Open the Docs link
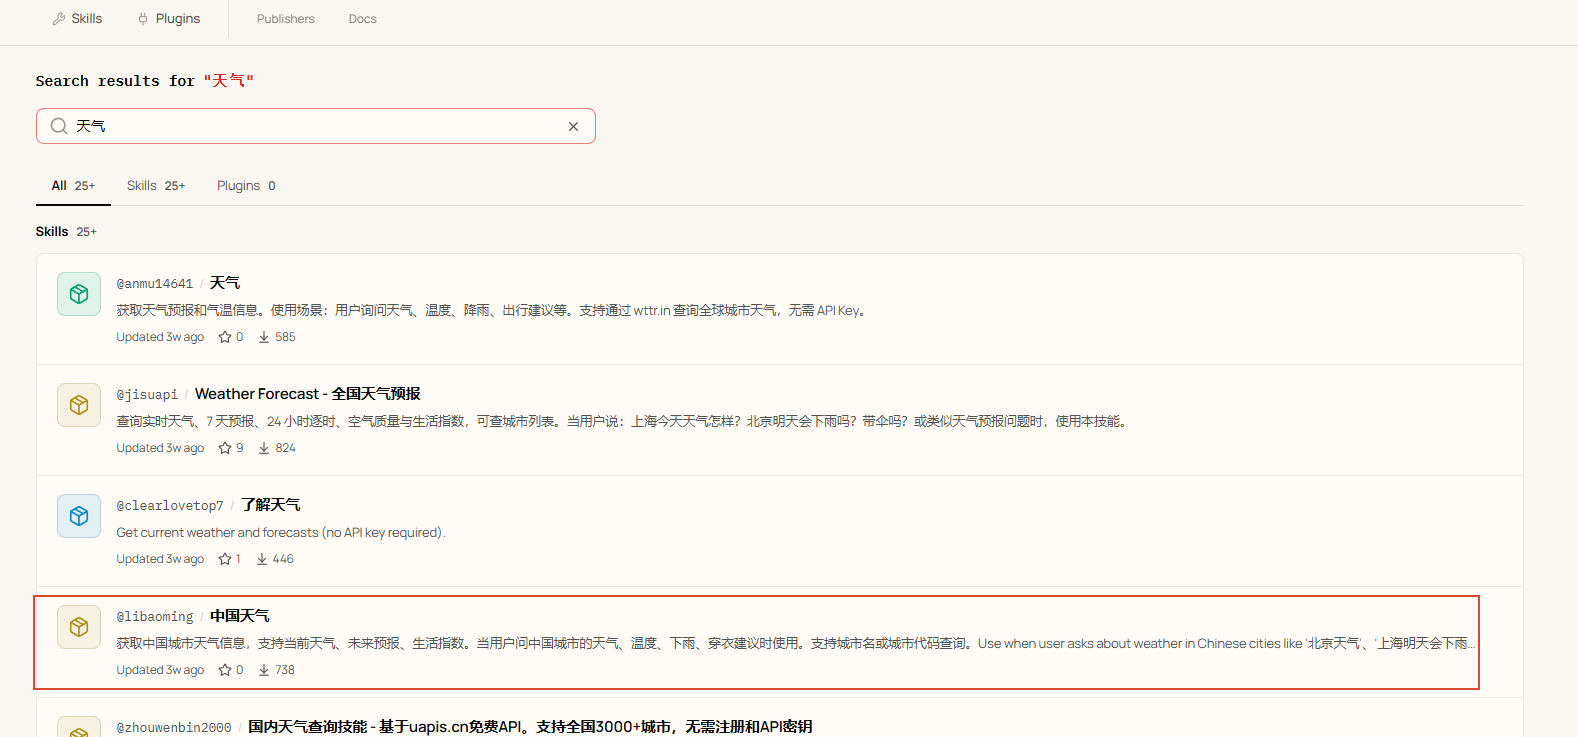The image size is (1578, 737). coord(362,19)
